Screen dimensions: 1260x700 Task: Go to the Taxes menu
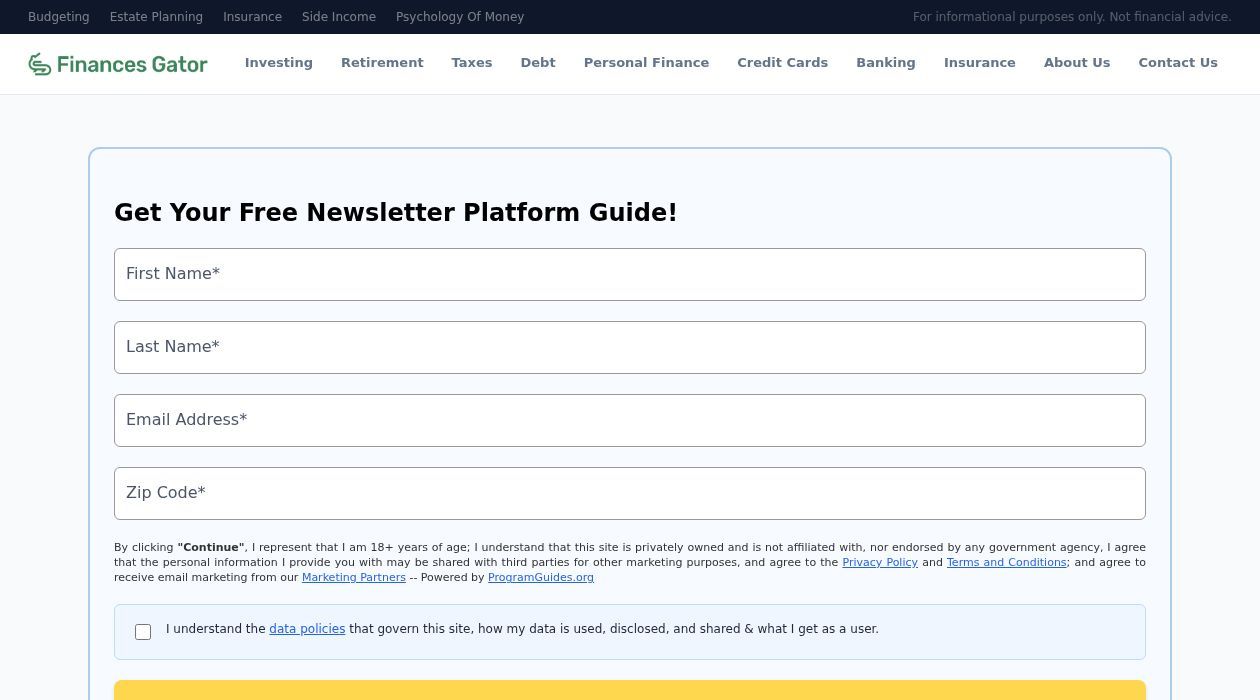pyautogui.click(x=472, y=62)
